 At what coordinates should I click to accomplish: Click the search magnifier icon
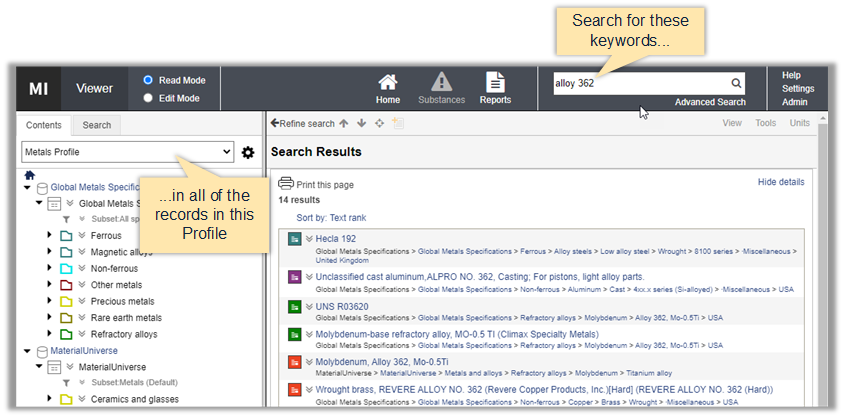pos(736,83)
